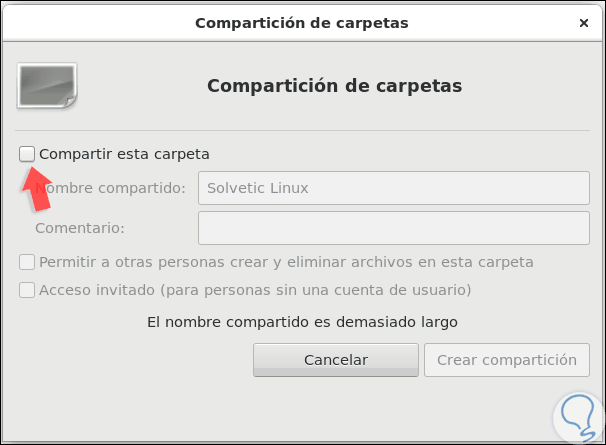
Task: Toggle the Acceso invitado checkbox
Action: 27,290
